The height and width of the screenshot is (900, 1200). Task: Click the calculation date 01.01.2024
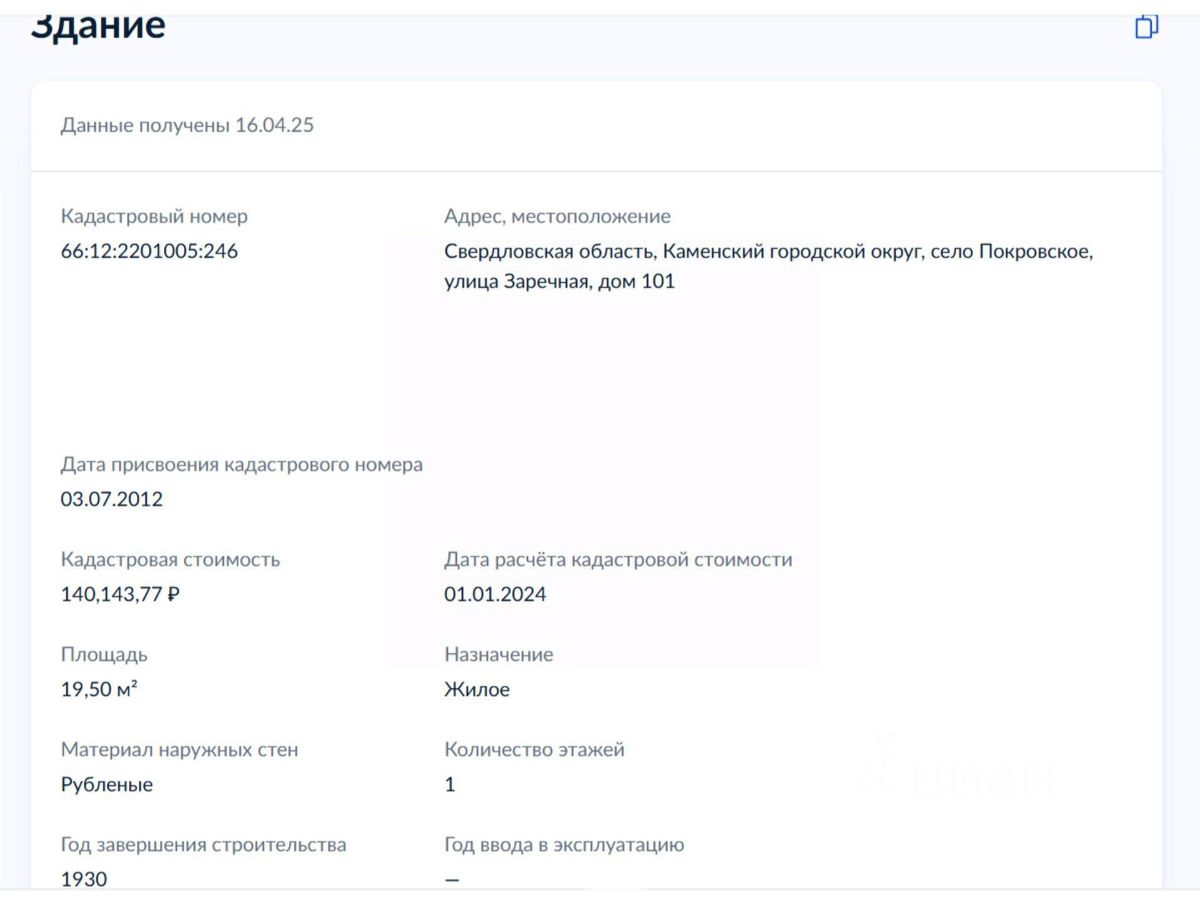[x=495, y=594]
